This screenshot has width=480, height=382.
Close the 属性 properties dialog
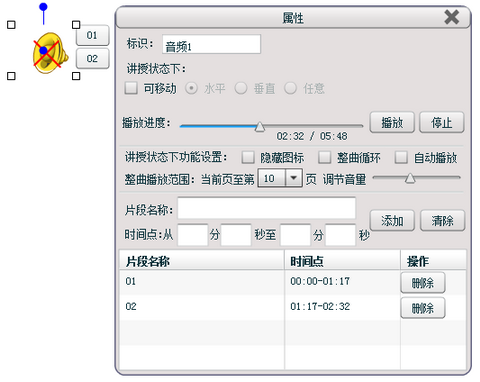(452, 17)
